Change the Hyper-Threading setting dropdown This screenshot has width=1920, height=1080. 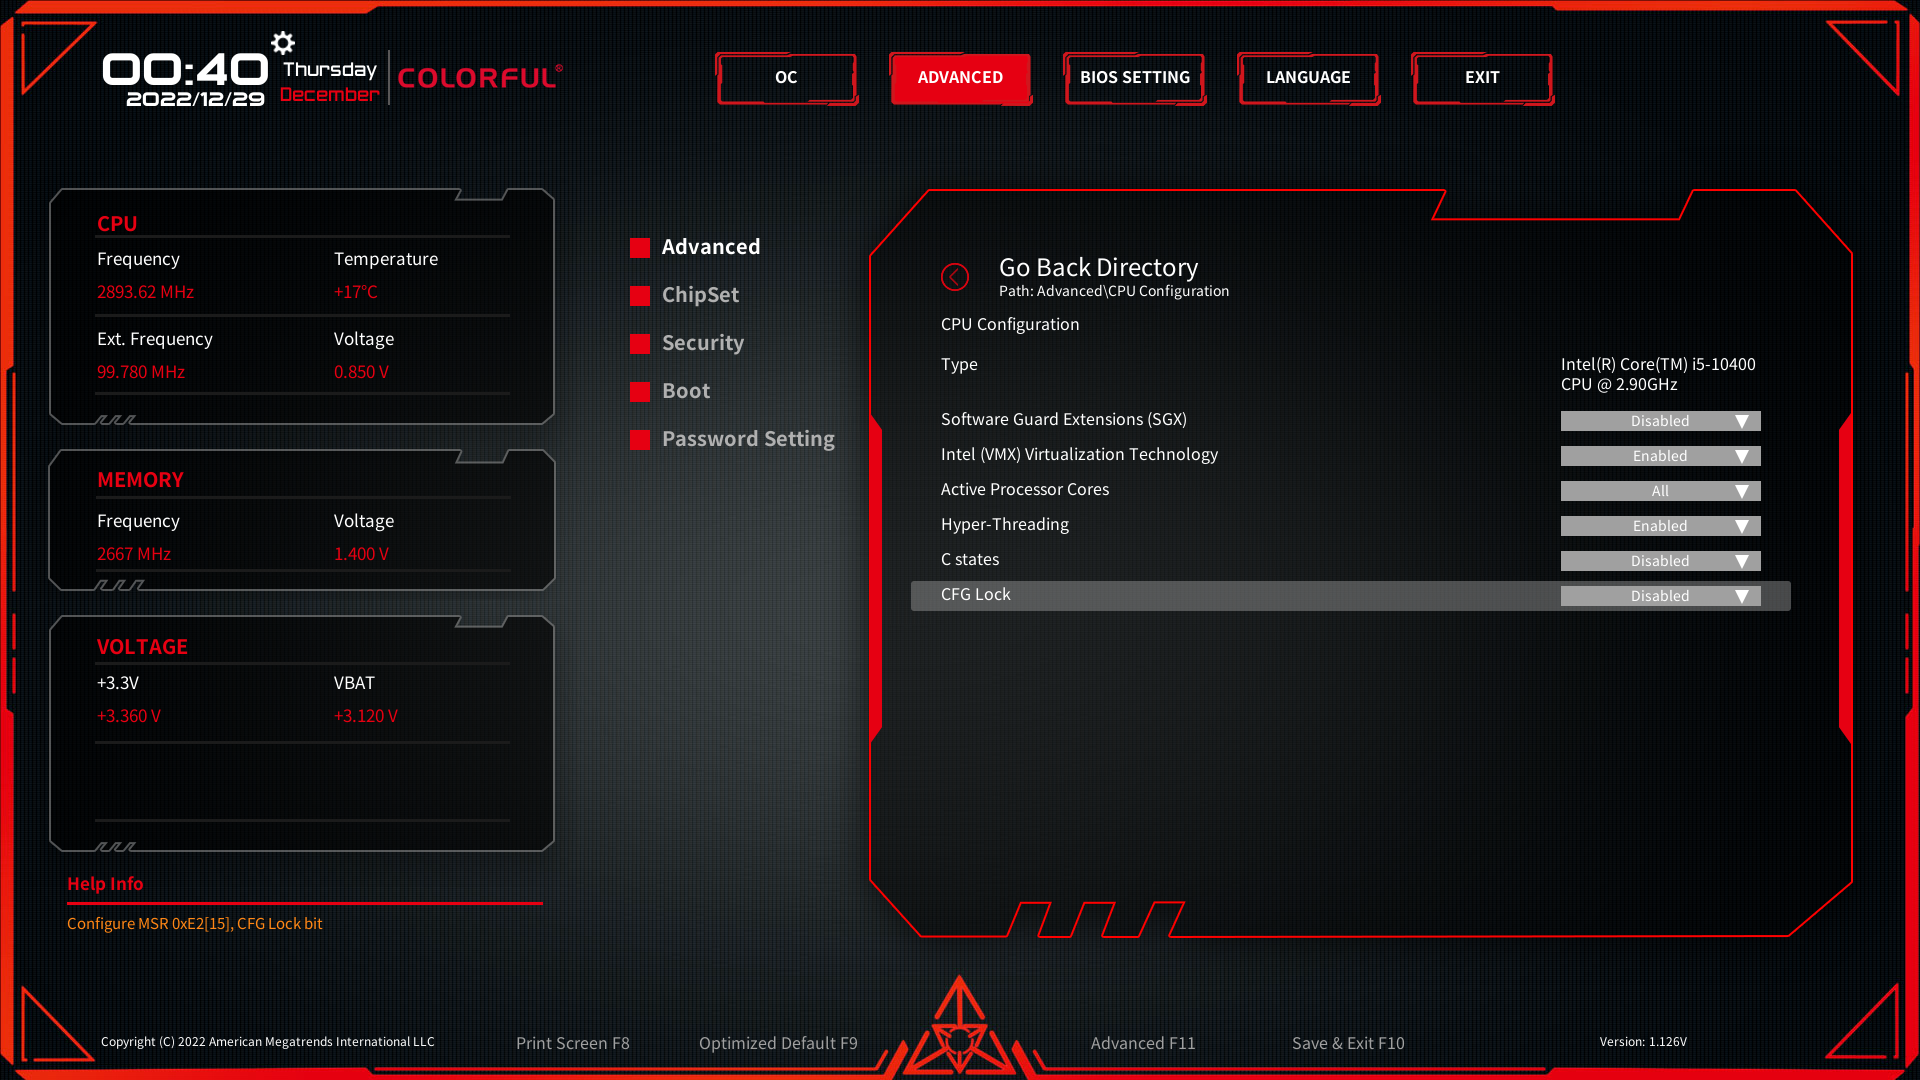(x=1660, y=526)
